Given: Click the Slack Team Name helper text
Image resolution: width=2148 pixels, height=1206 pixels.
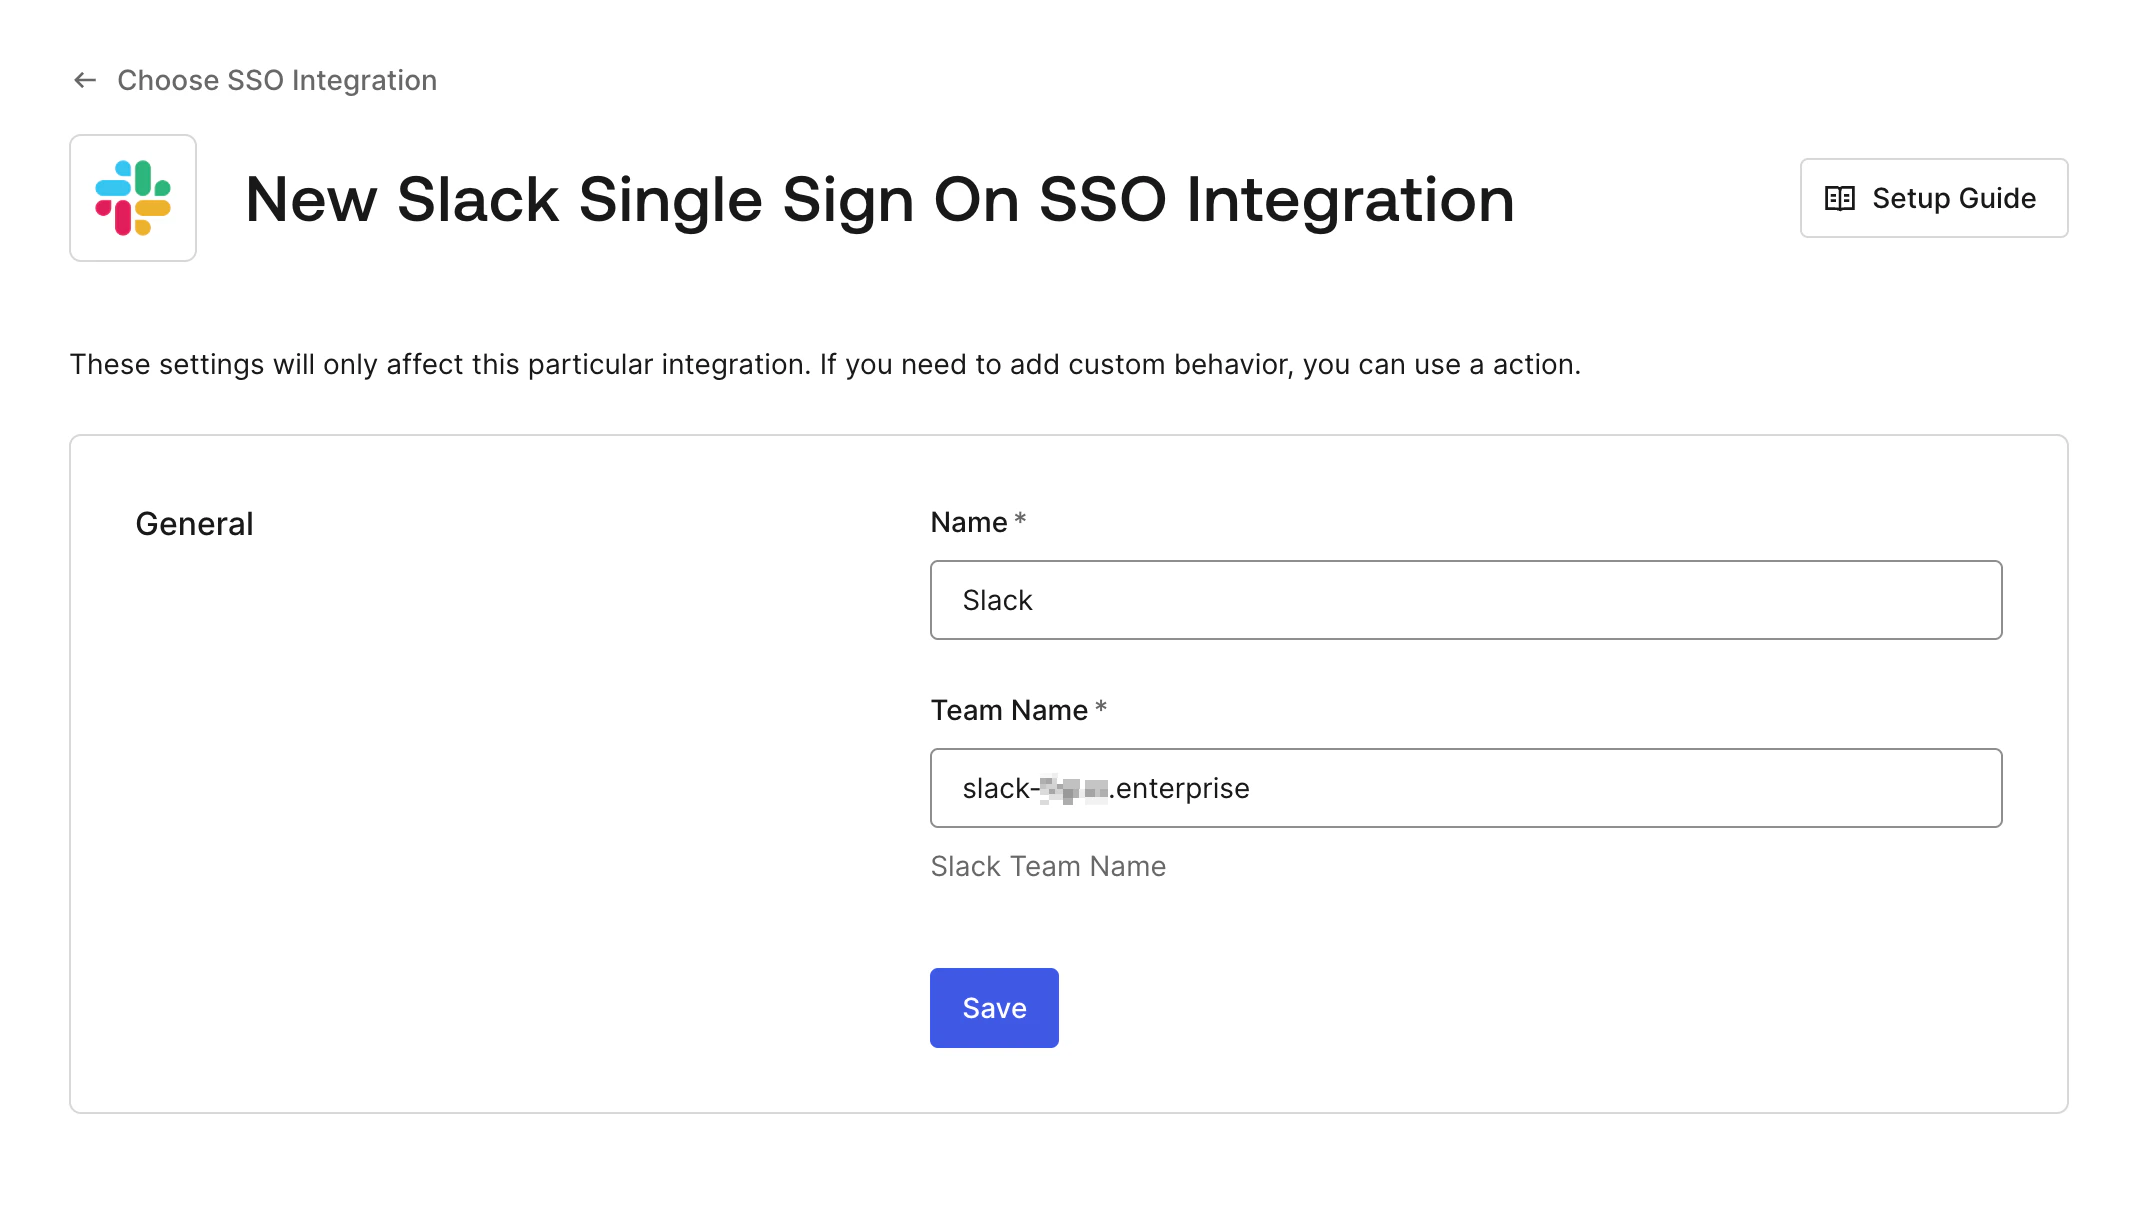Looking at the screenshot, I should tap(1047, 866).
